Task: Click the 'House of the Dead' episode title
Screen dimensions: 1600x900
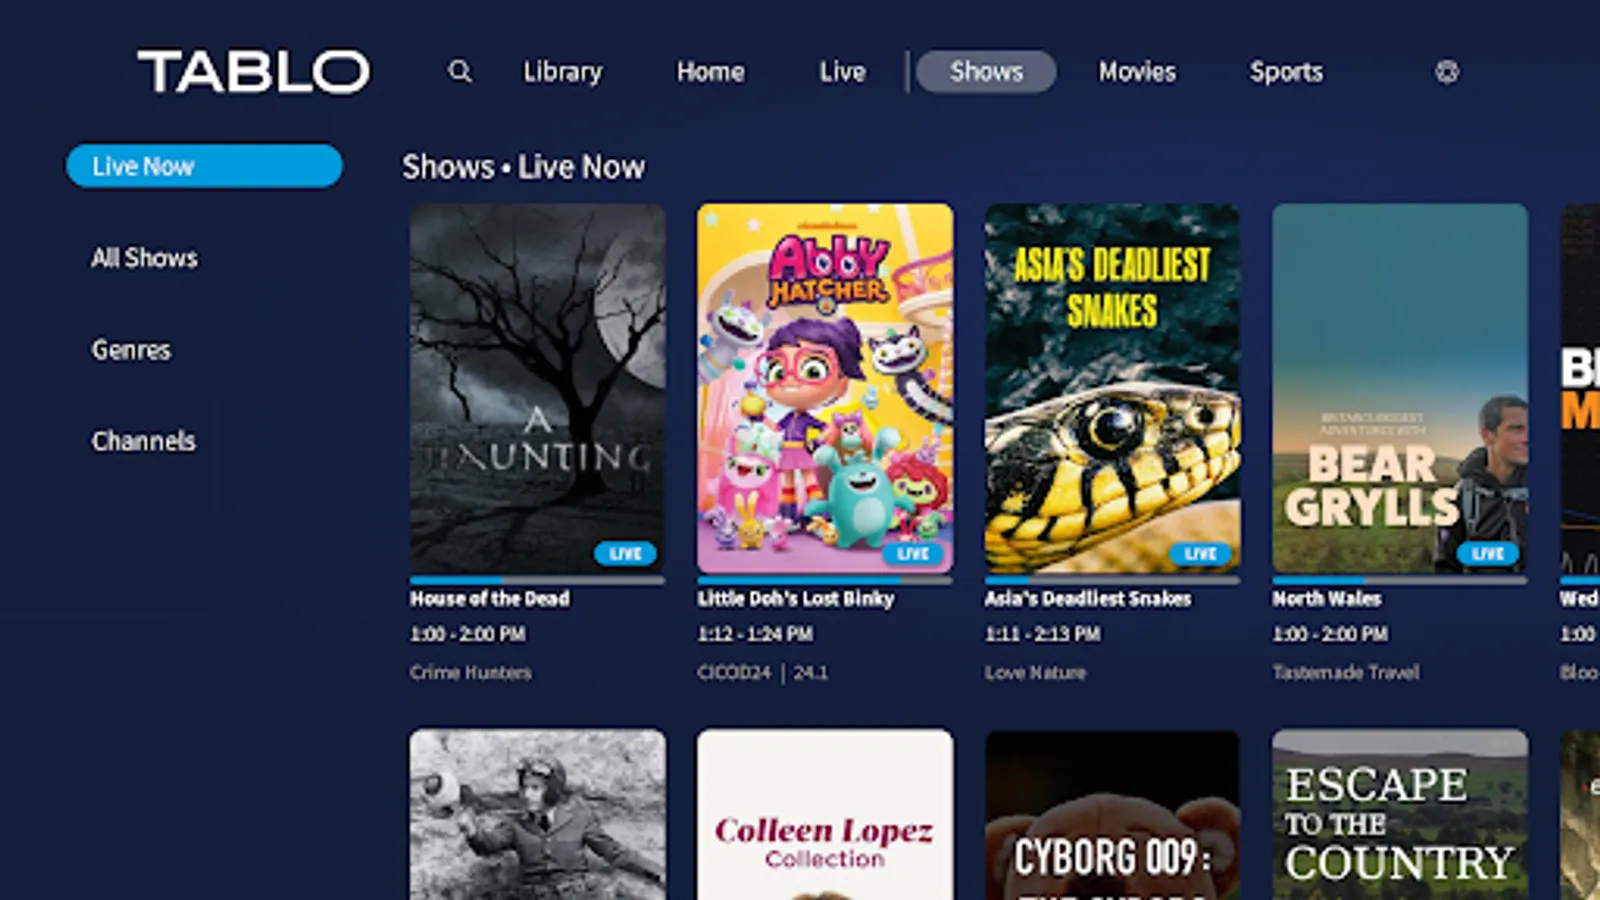Action: [490, 599]
